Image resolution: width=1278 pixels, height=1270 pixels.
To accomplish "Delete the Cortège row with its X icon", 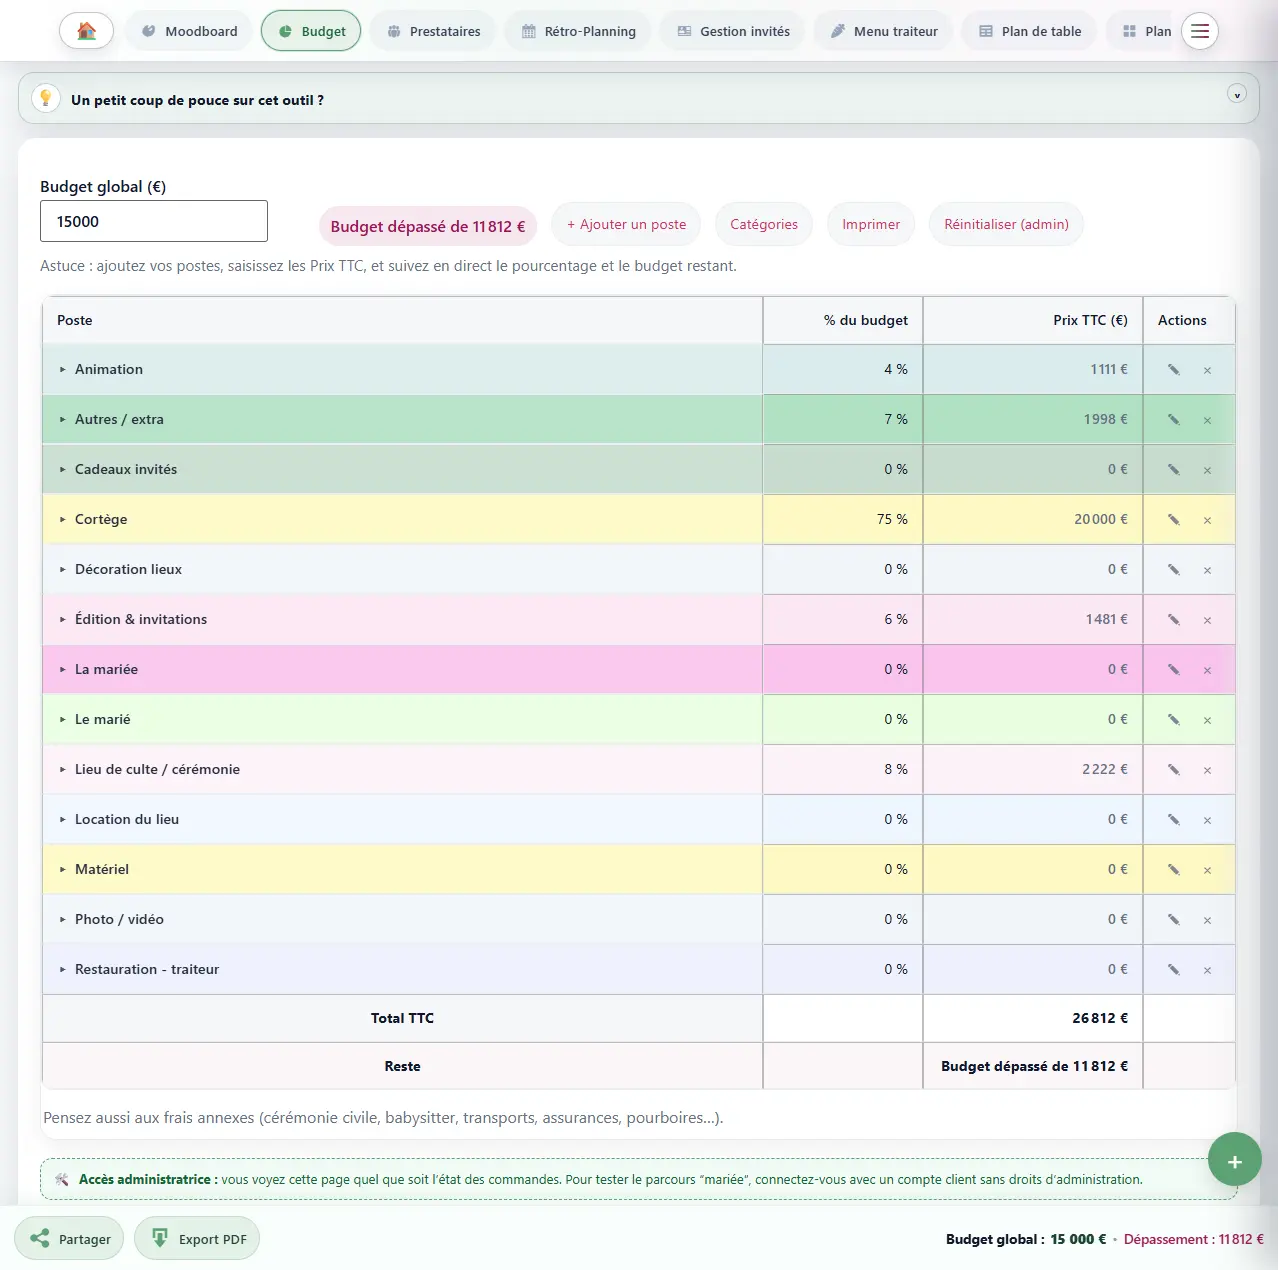I will coord(1207,520).
